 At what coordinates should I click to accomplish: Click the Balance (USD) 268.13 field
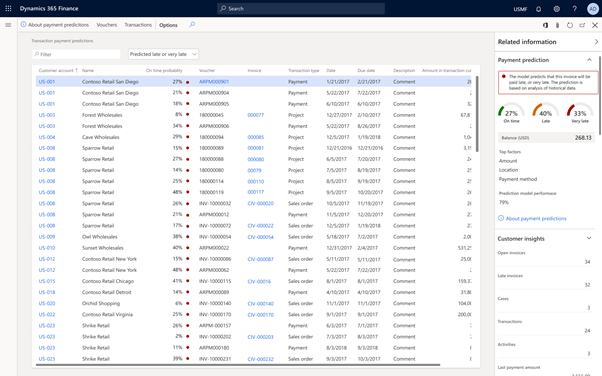(546, 137)
